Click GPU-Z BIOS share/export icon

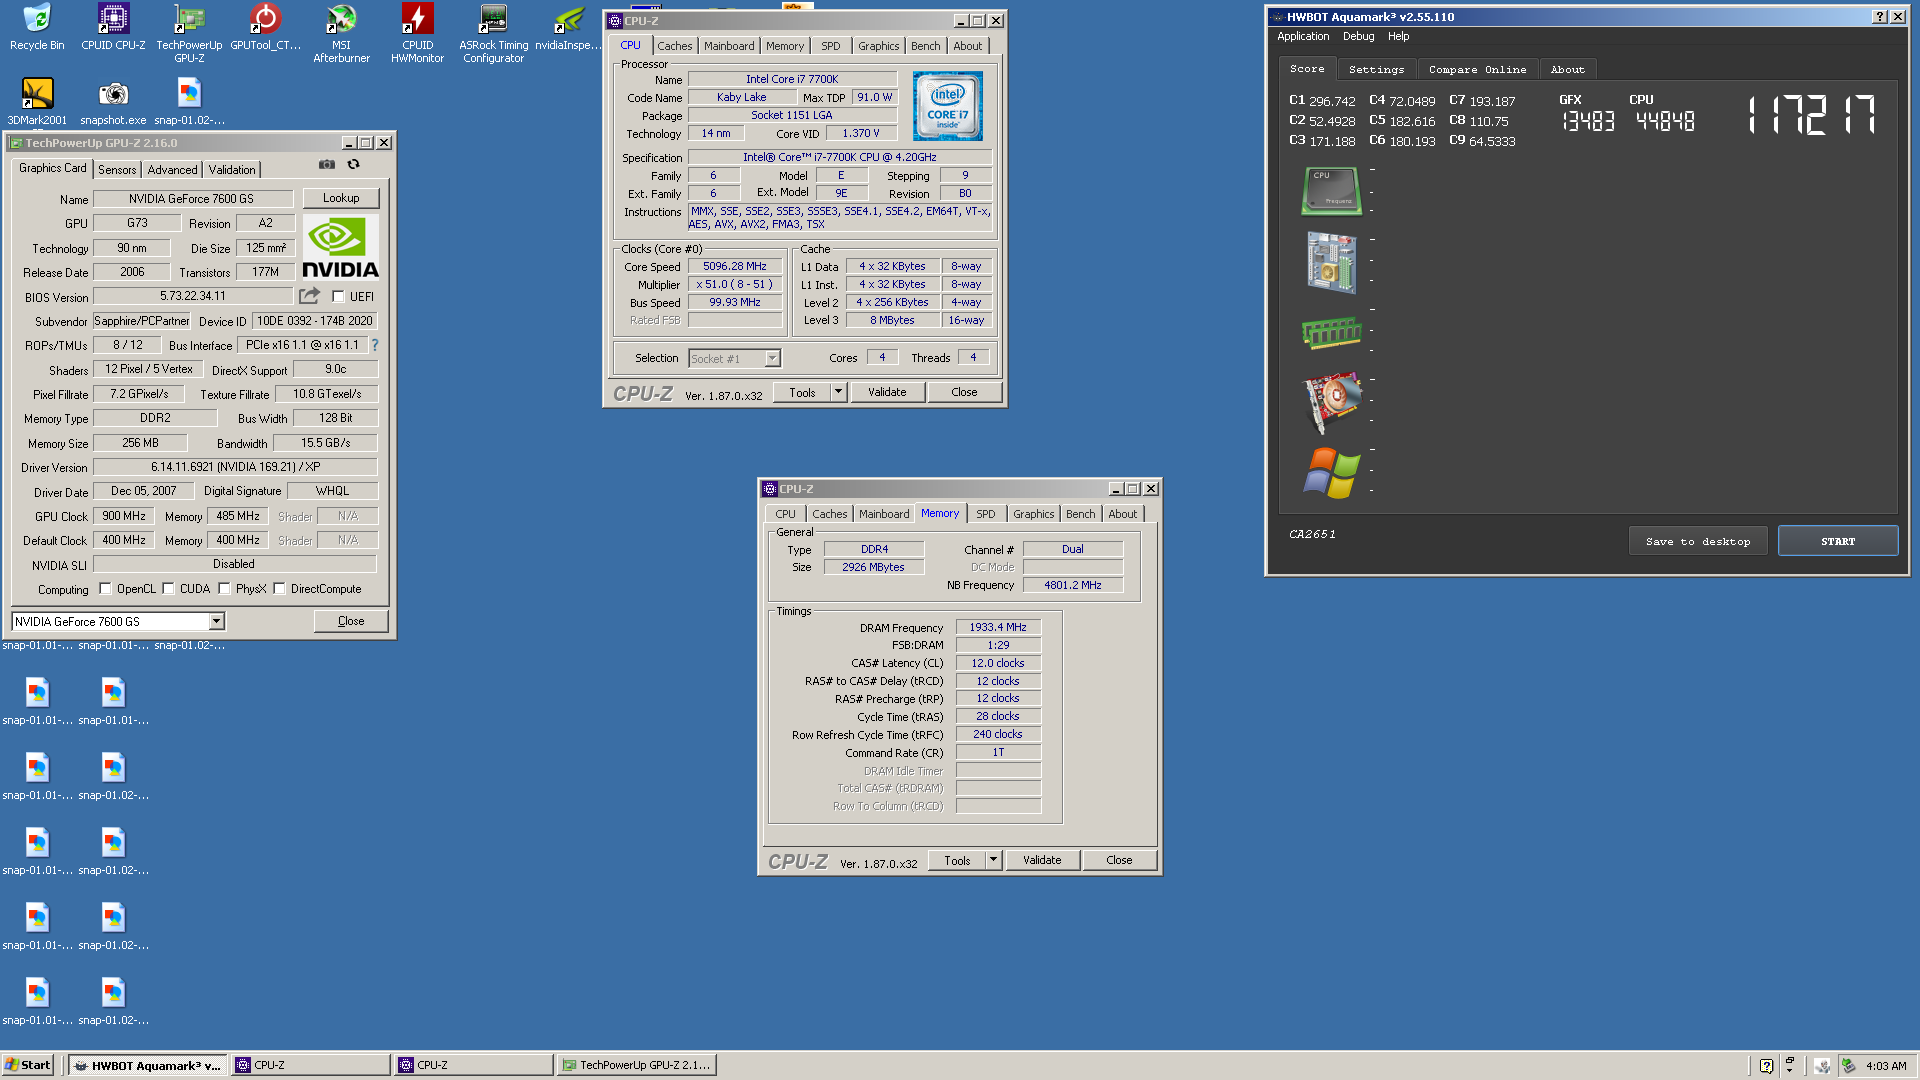point(309,296)
